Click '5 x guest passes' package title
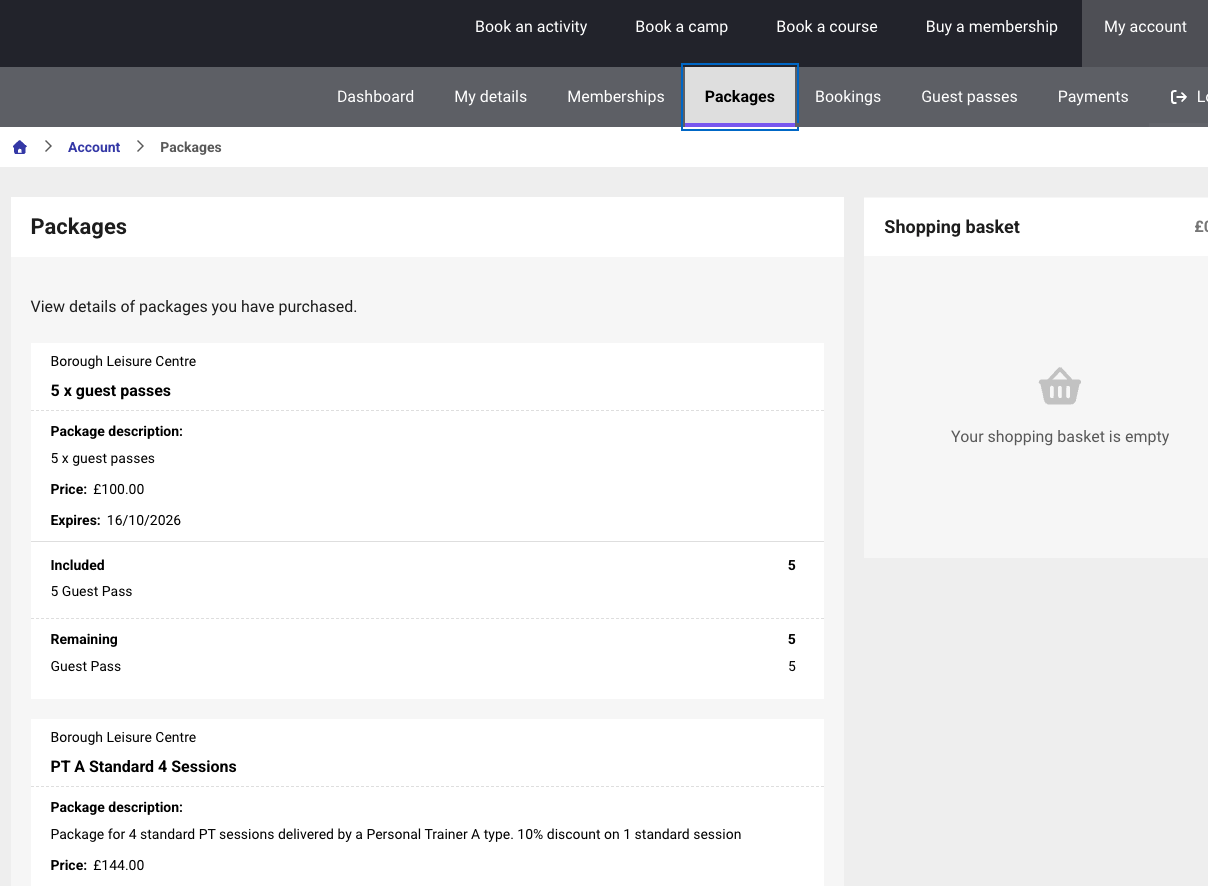 tap(111, 391)
